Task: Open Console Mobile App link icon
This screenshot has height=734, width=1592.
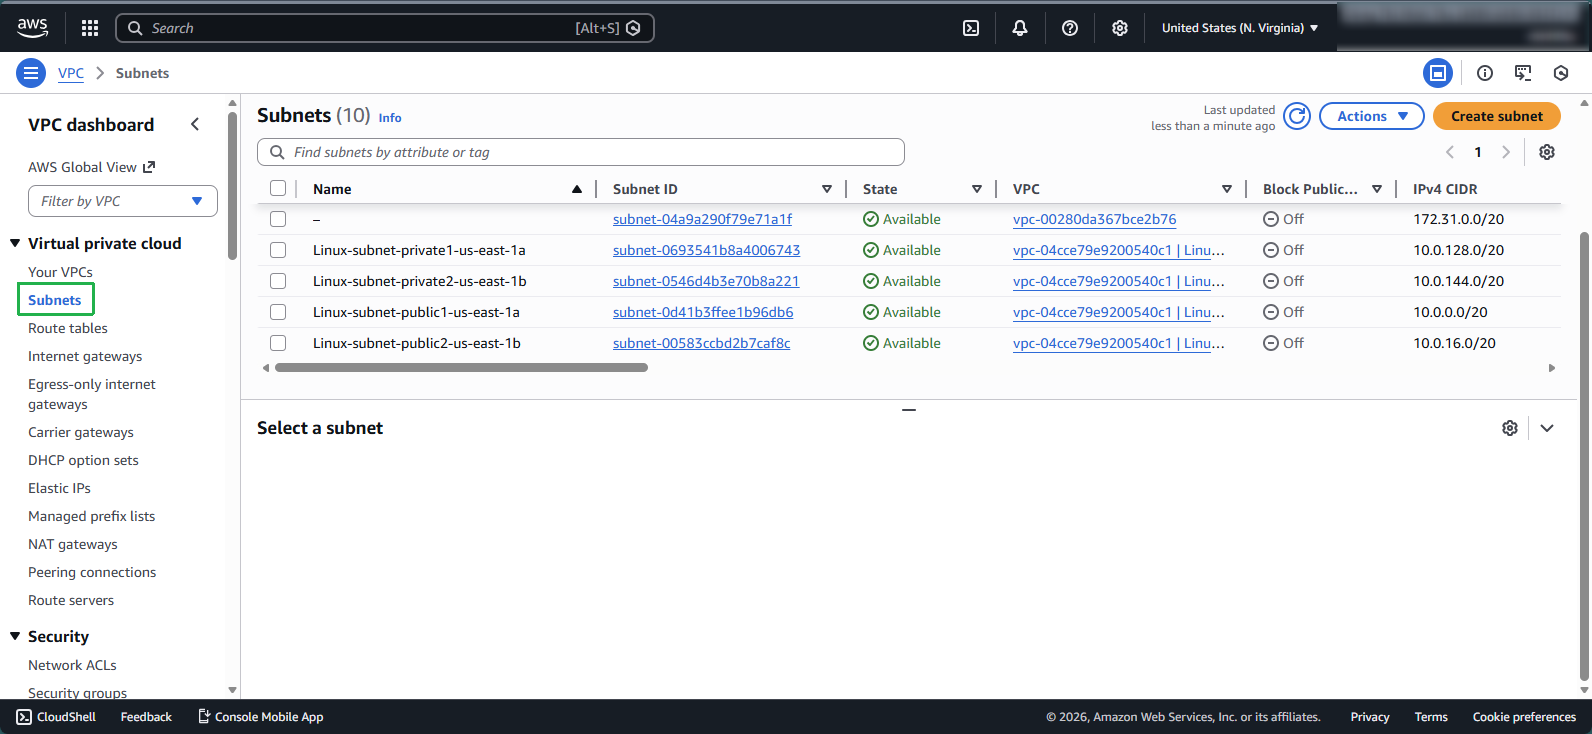Action: click(x=204, y=716)
